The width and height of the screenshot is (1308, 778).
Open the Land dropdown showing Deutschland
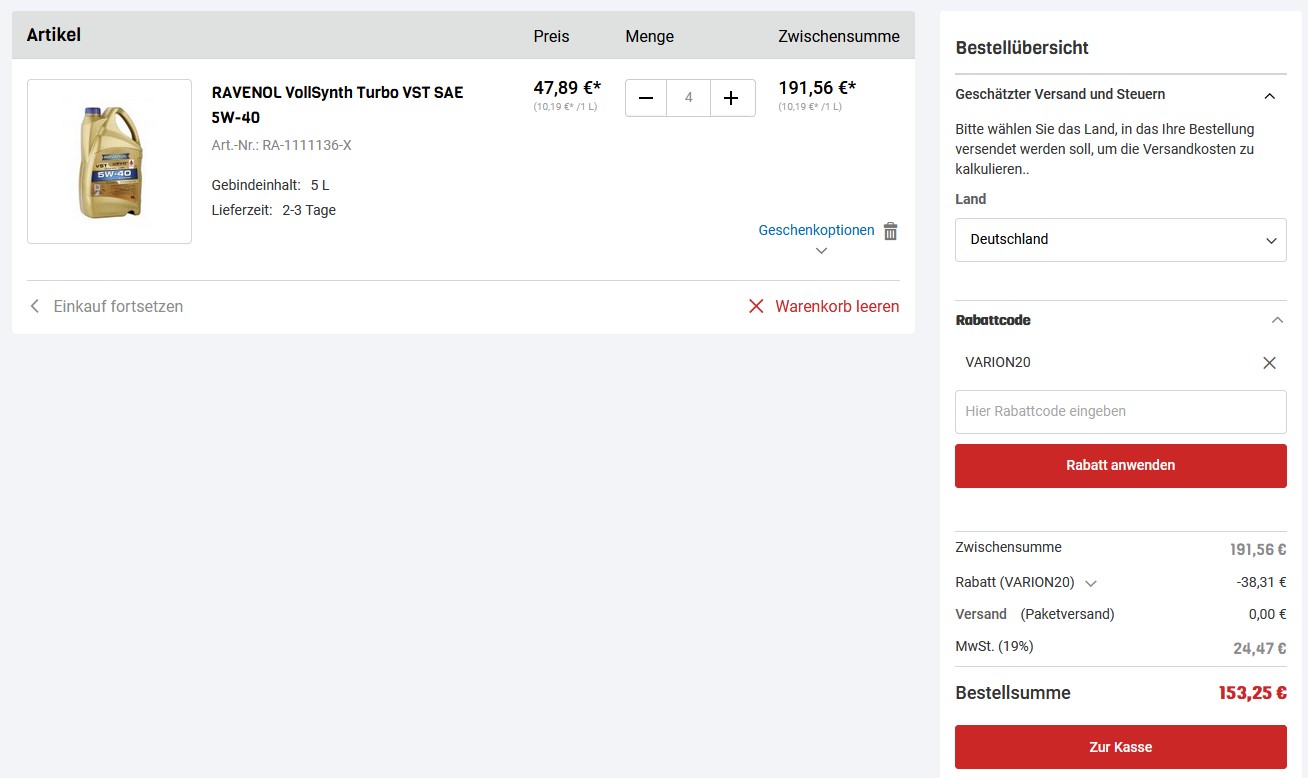tap(1121, 240)
